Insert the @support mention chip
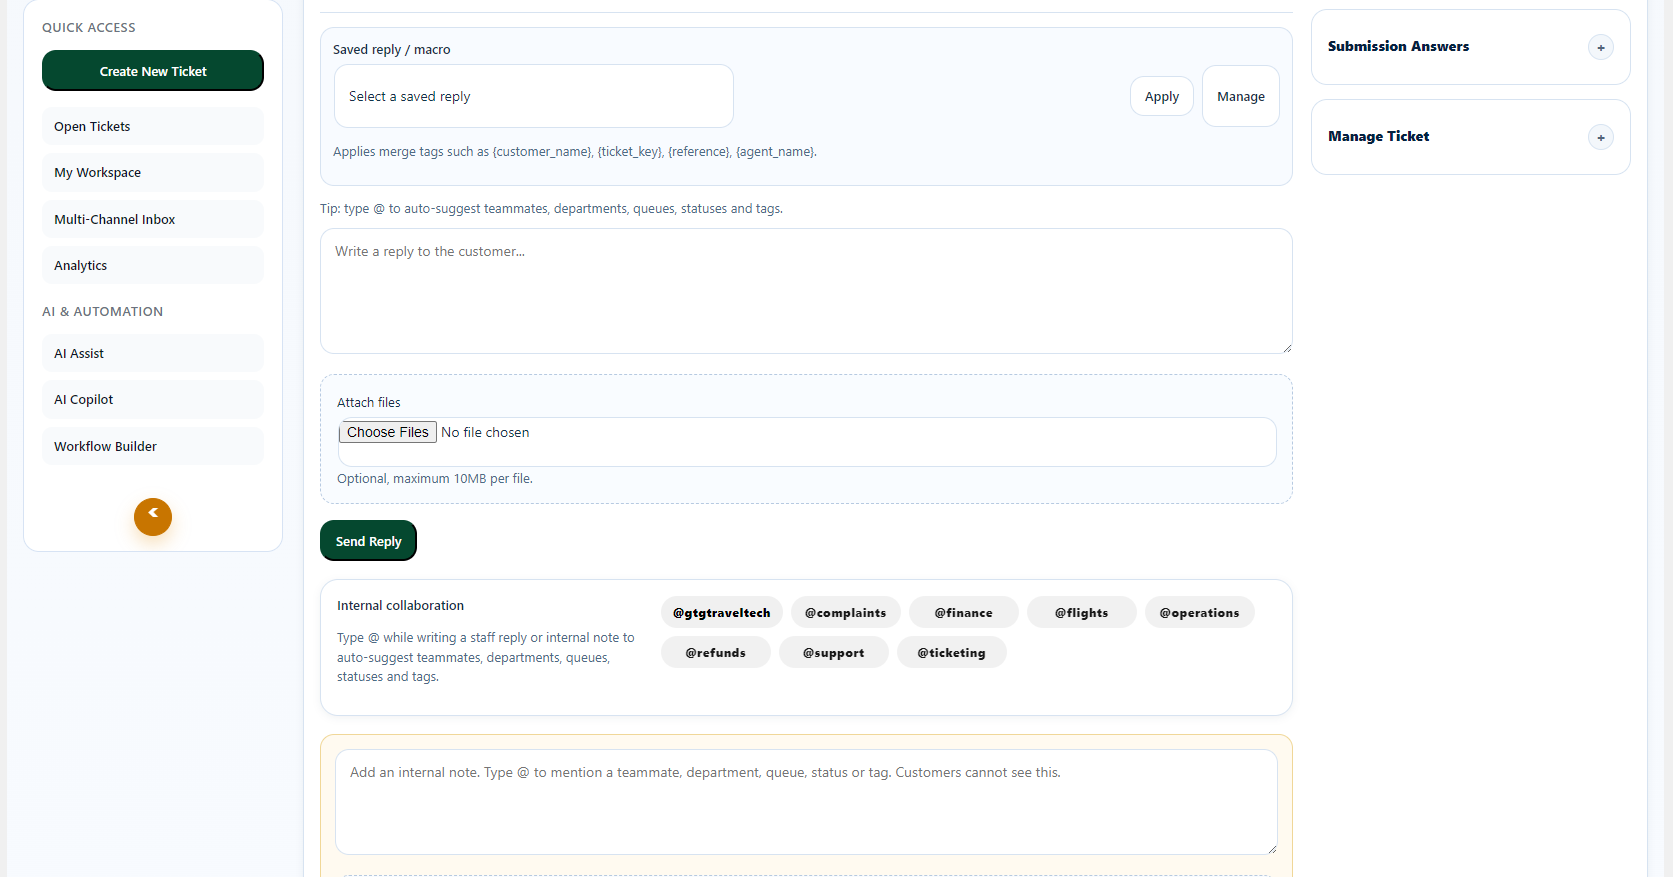Image resolution: width=1673 pixels, height=877 pixels. point(834,652)
